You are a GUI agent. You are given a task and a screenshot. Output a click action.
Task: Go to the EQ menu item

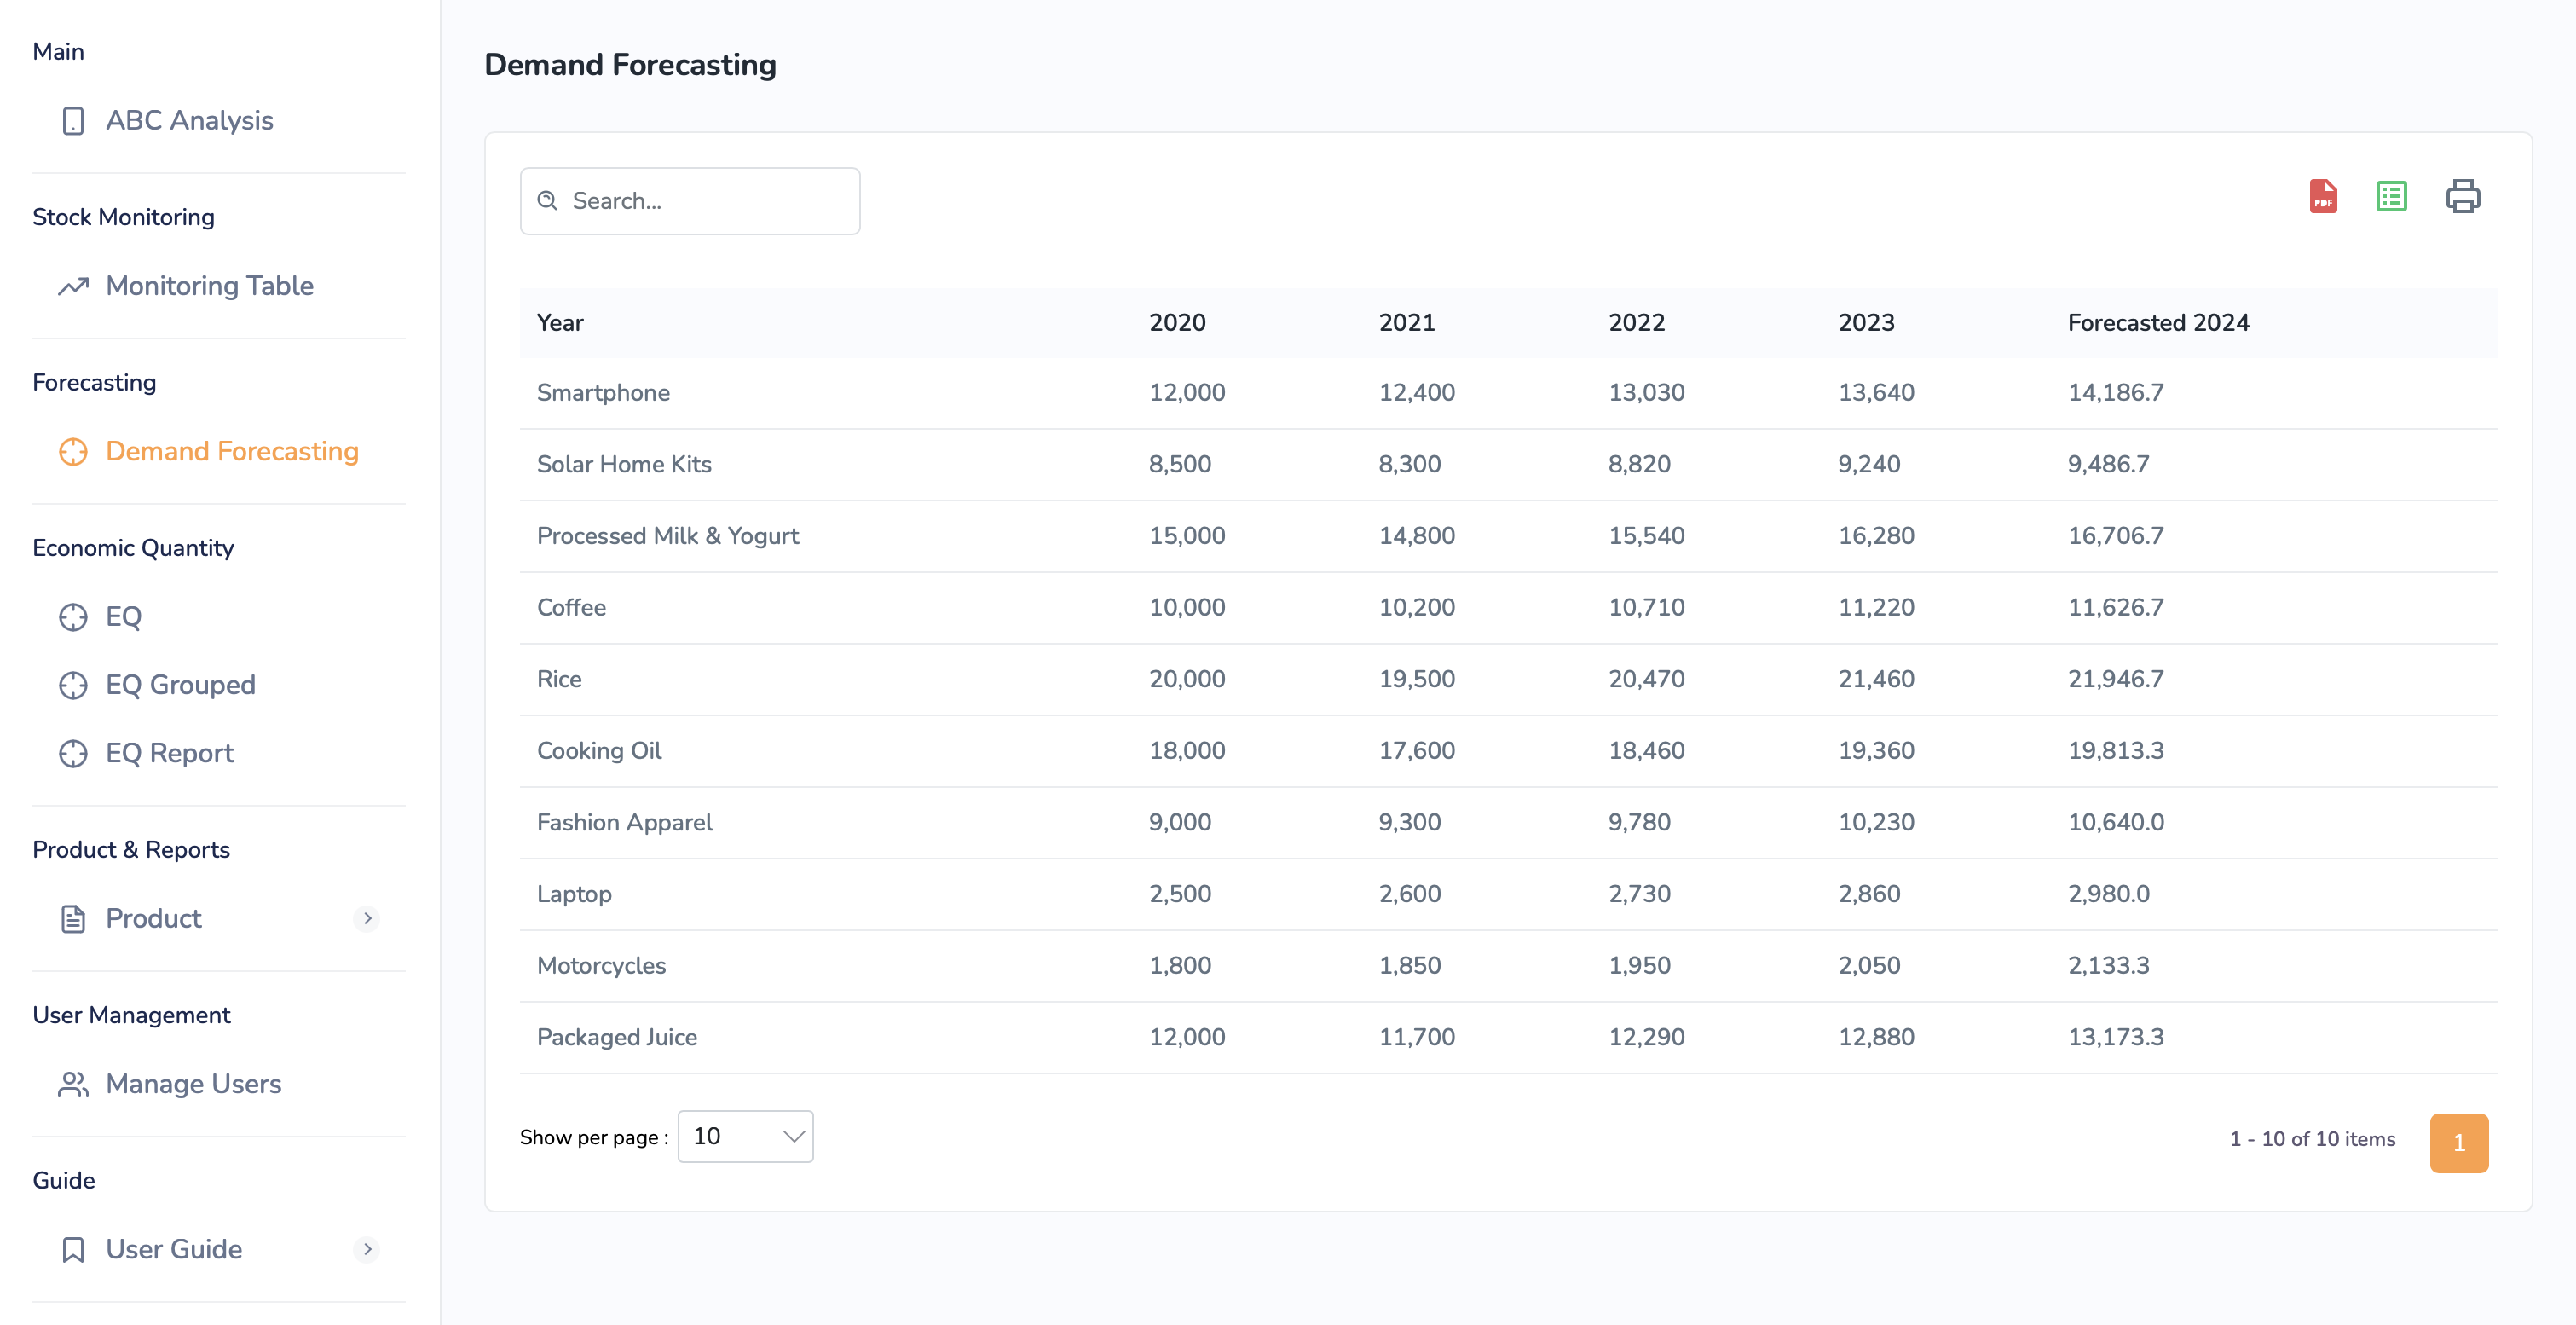click(123, 617)
